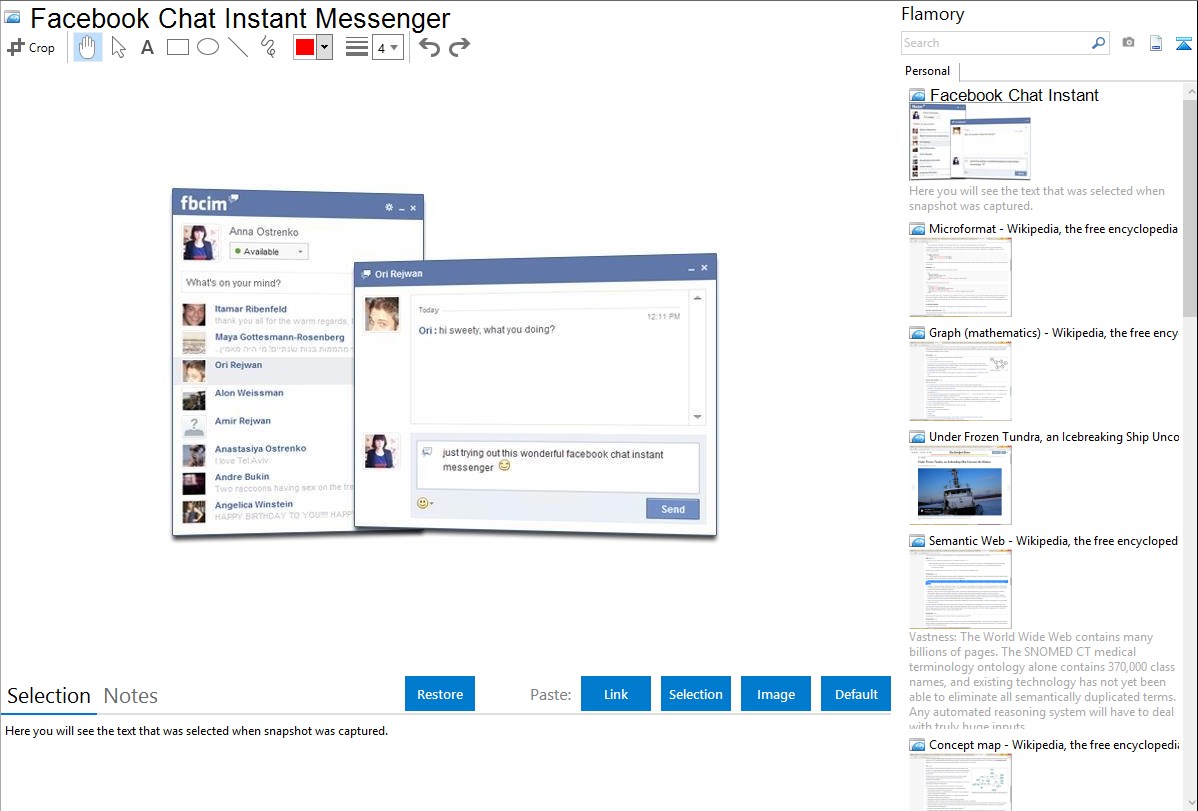
Task: Click the captured fbcim screenshot image on canvas
Action: pyautogui.click(x=444, y=363)
